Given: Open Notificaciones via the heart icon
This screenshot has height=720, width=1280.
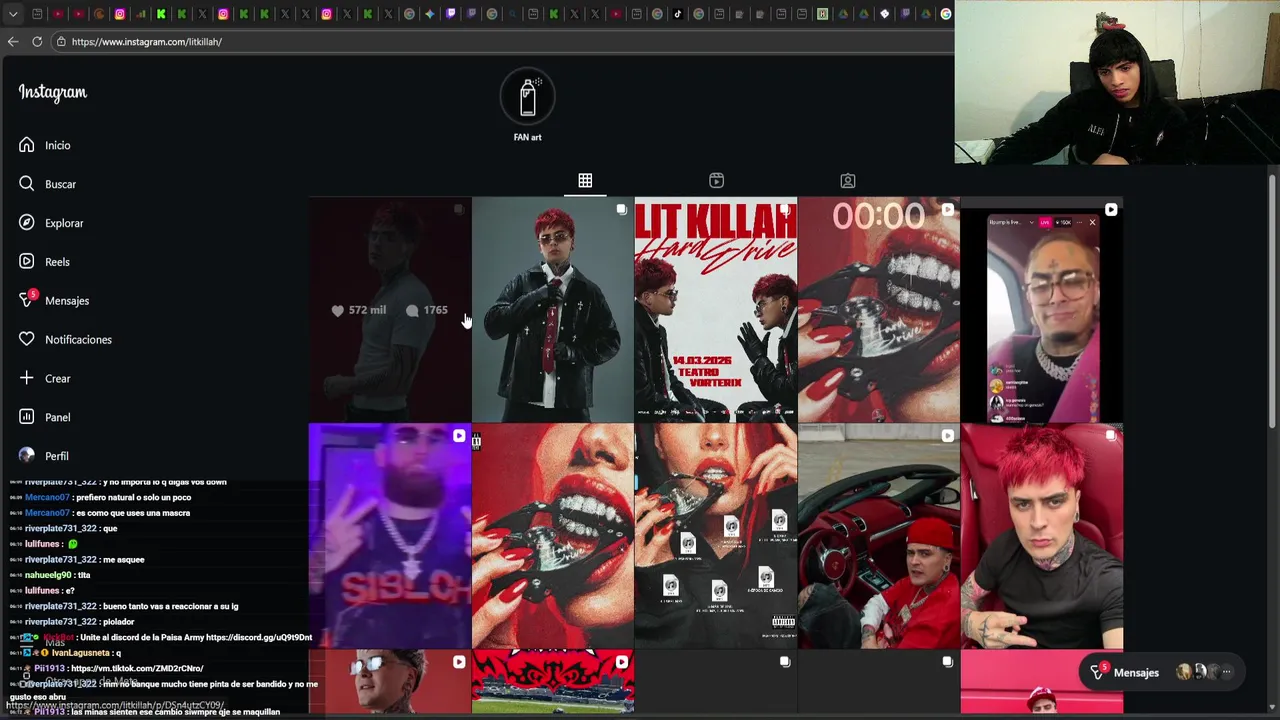Looking at the screenshot, I should [27, 340].
